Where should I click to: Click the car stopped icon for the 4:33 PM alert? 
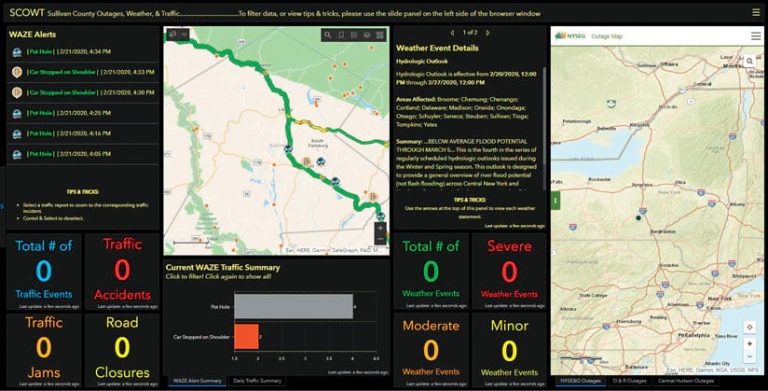17,72
